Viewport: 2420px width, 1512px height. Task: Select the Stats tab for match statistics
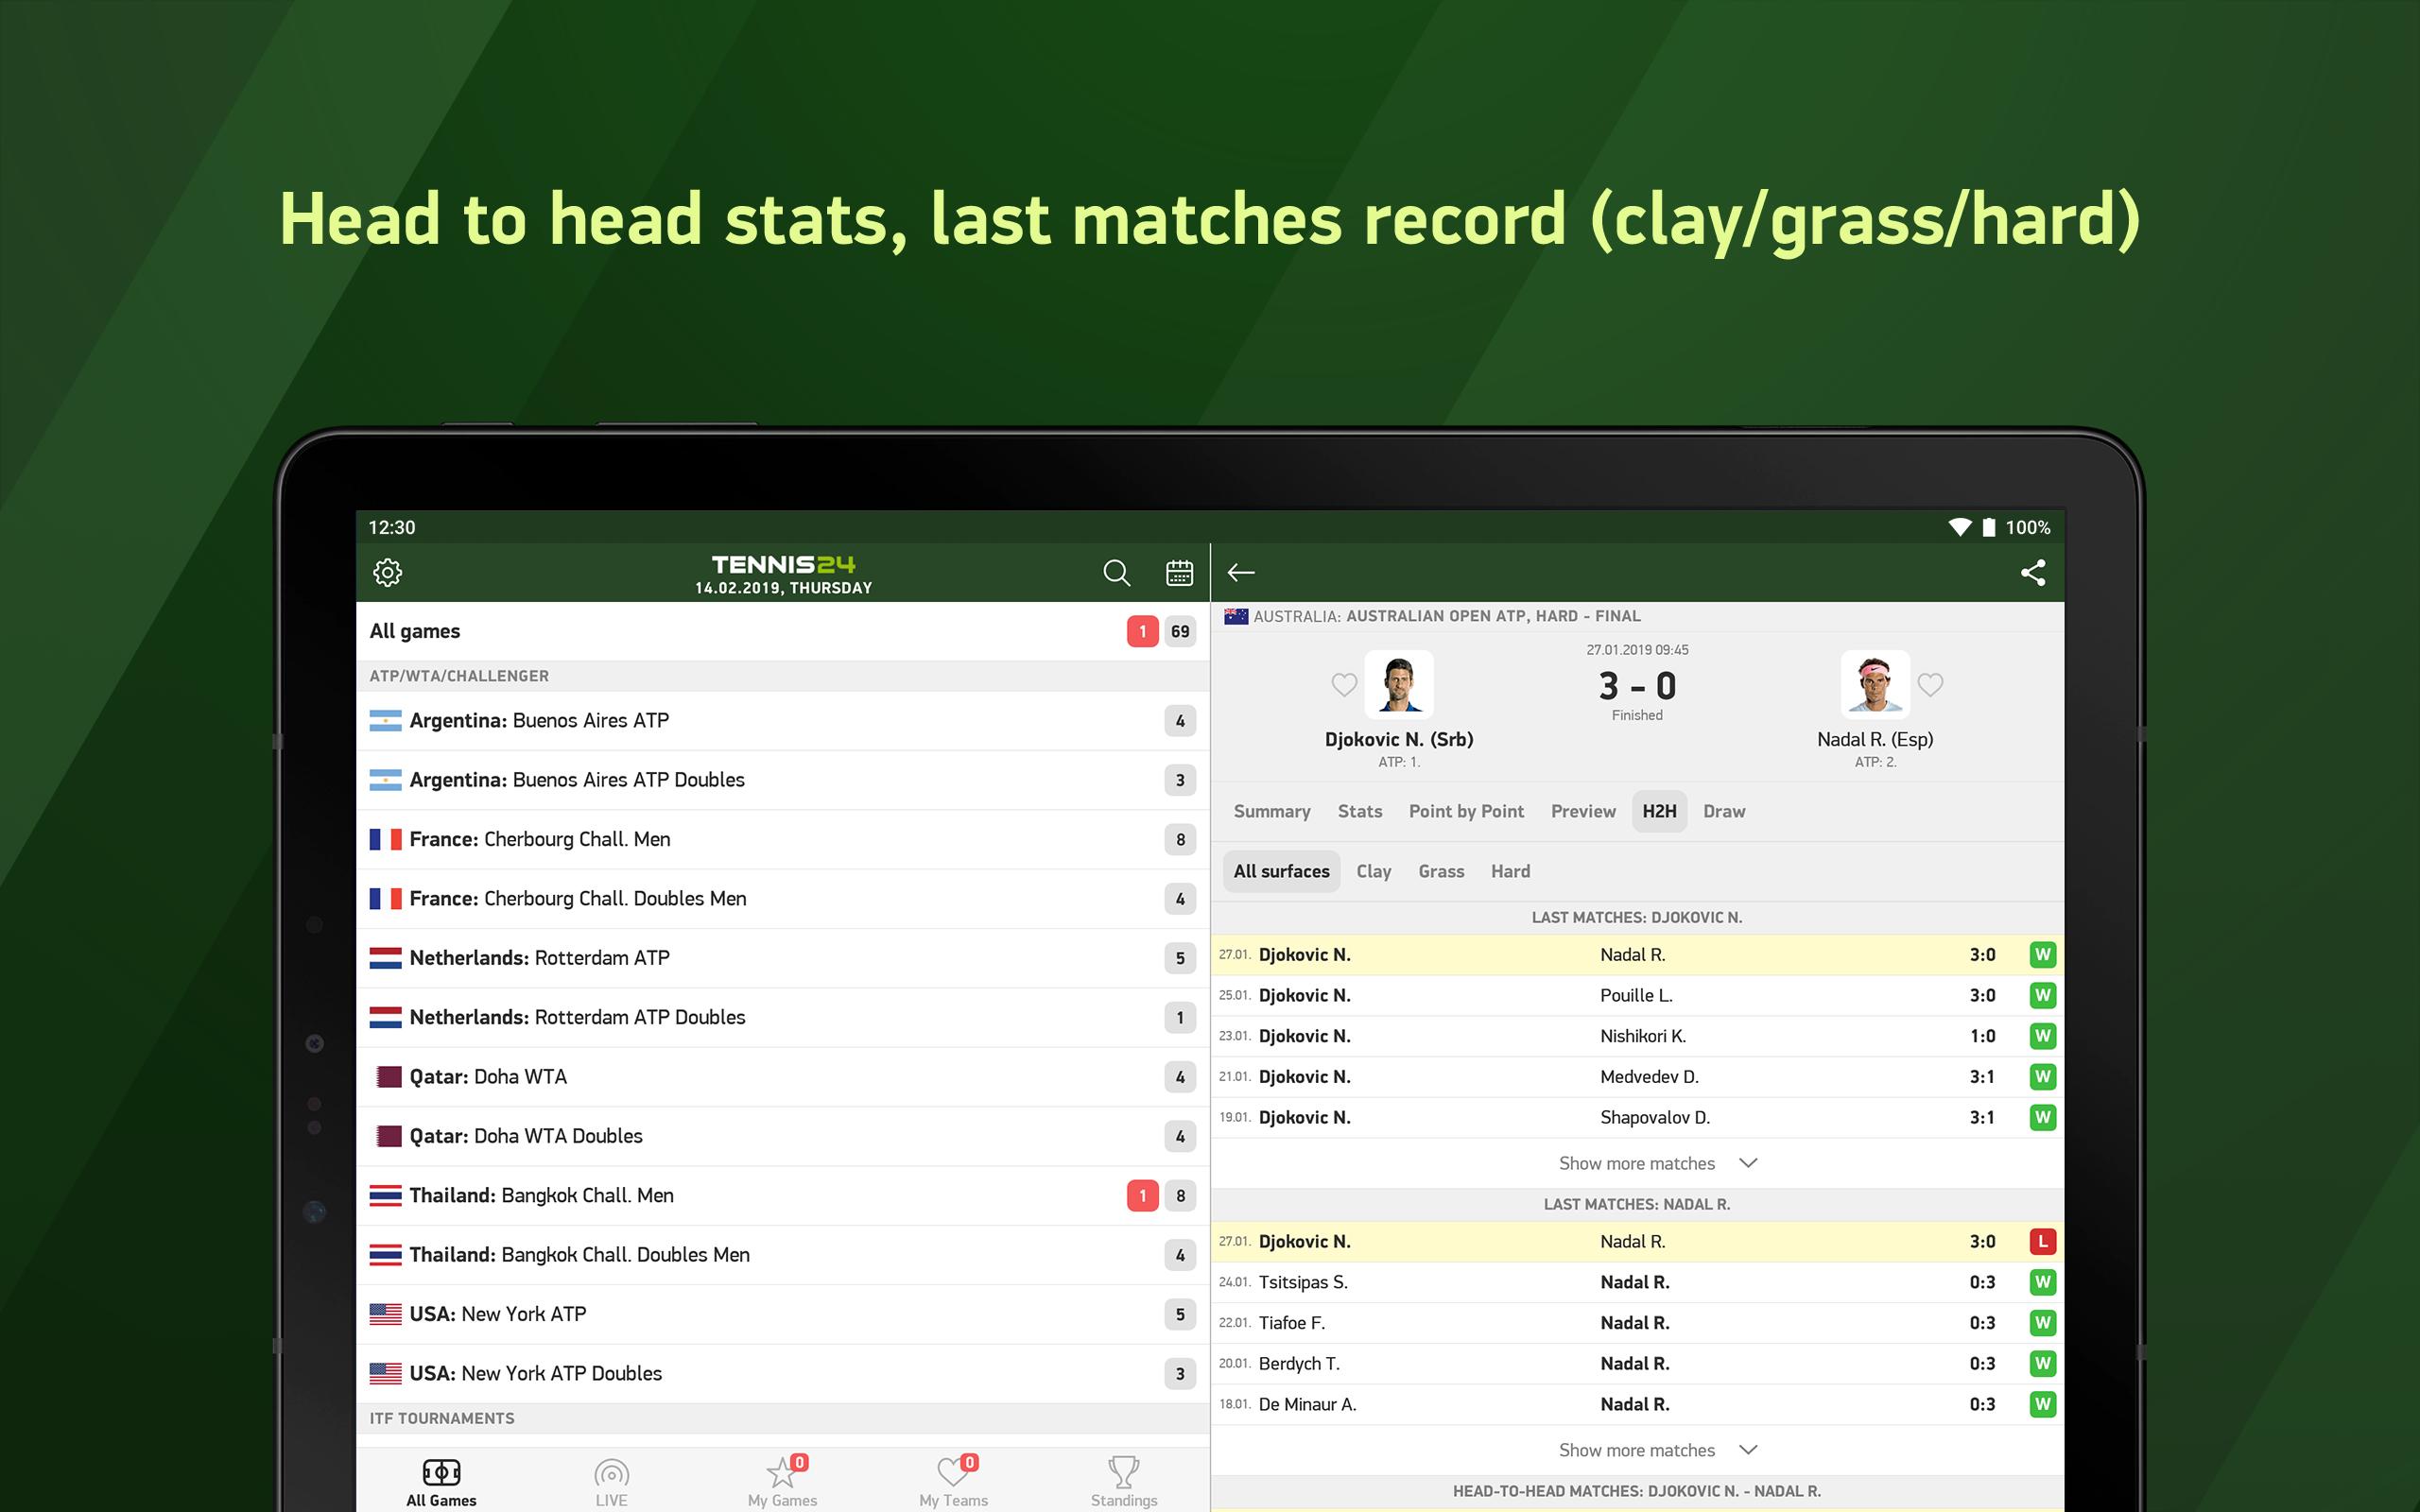pyautogui.click(x=1357, y=810)
